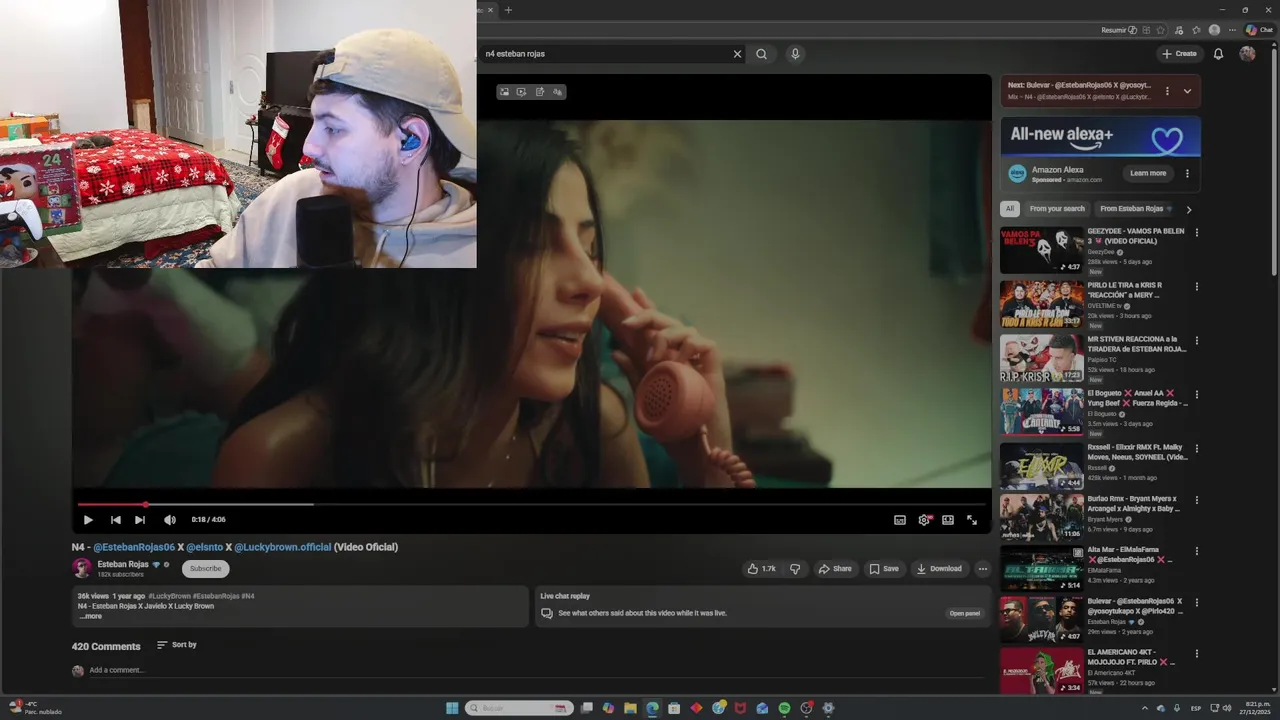This screenshot has width=1280, height=720.
Task: Click the first overlay icon at the video's top-left
Action: click(x=504, y=92)
